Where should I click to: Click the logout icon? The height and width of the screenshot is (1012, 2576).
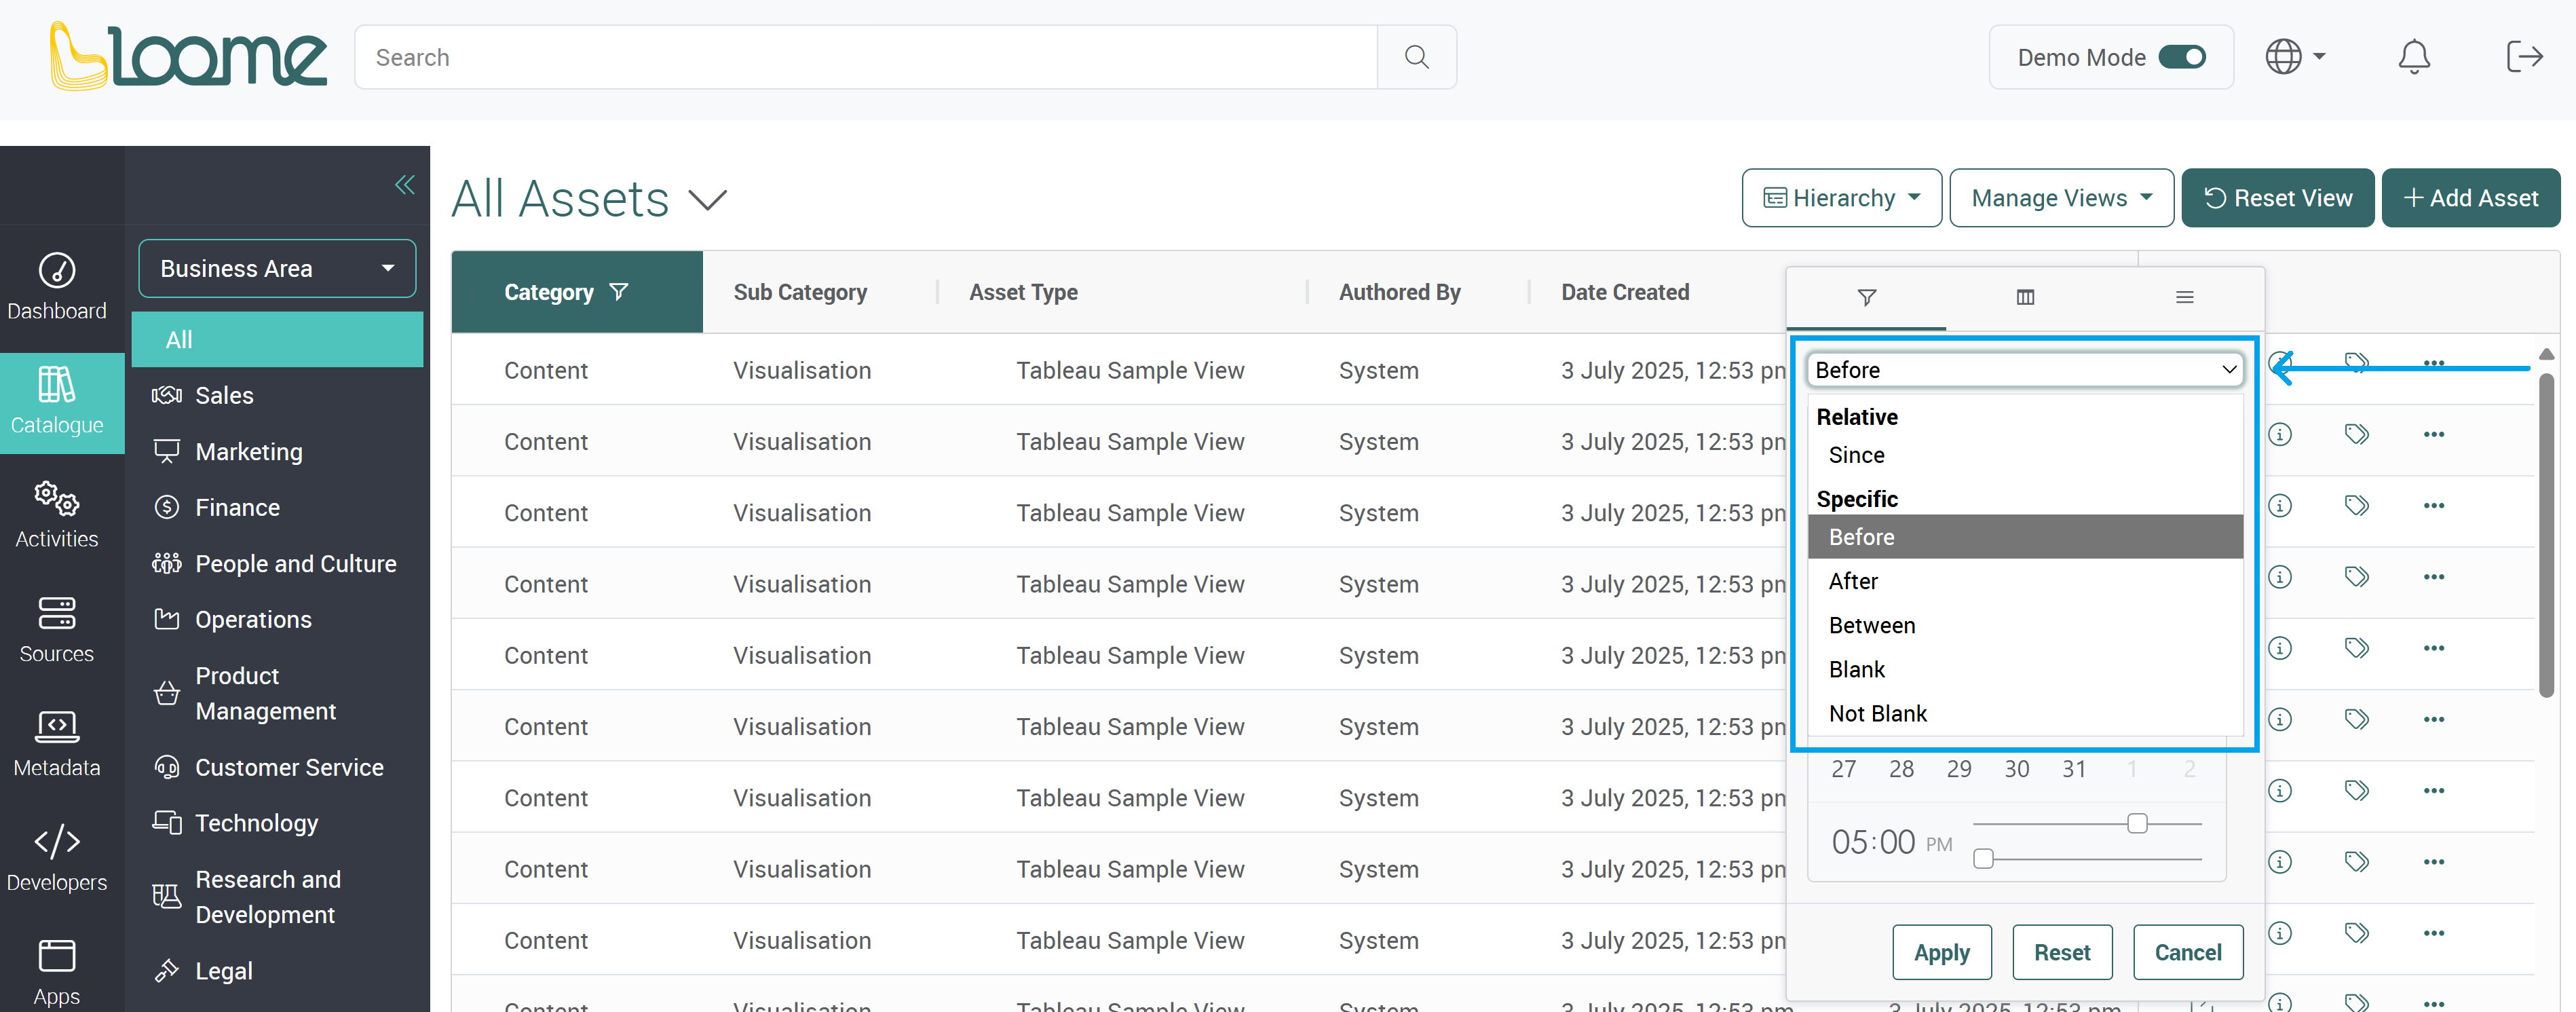2524,57
